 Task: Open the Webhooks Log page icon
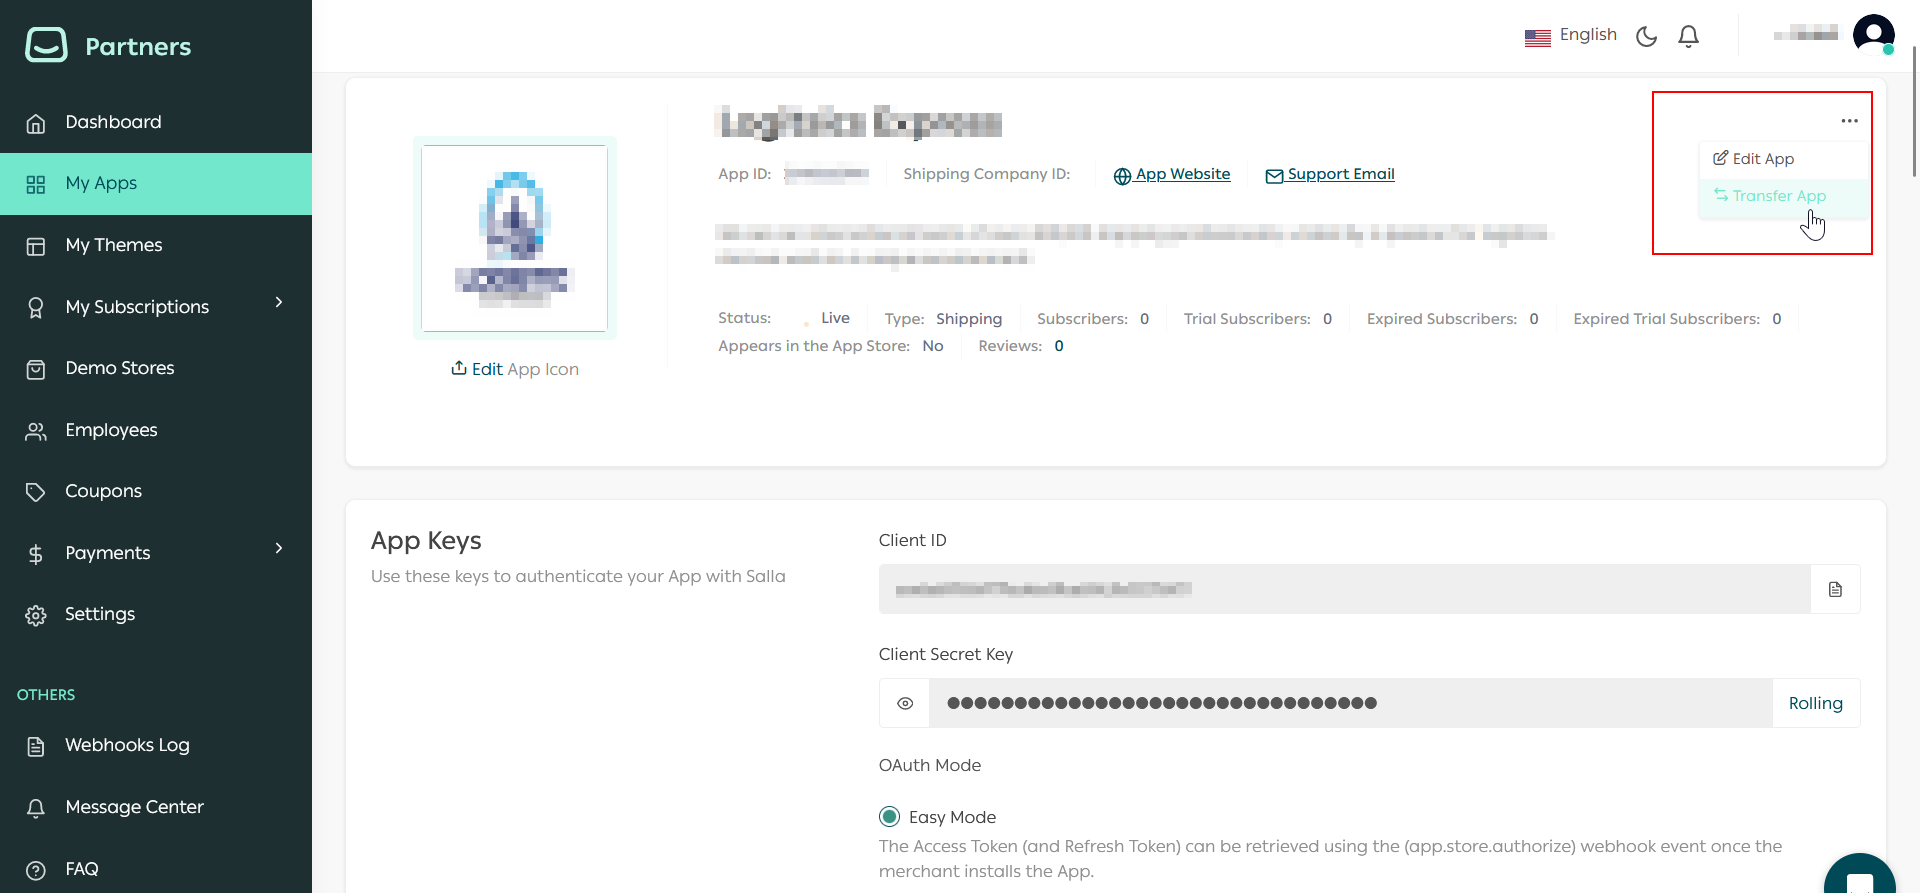coord(36,746)
